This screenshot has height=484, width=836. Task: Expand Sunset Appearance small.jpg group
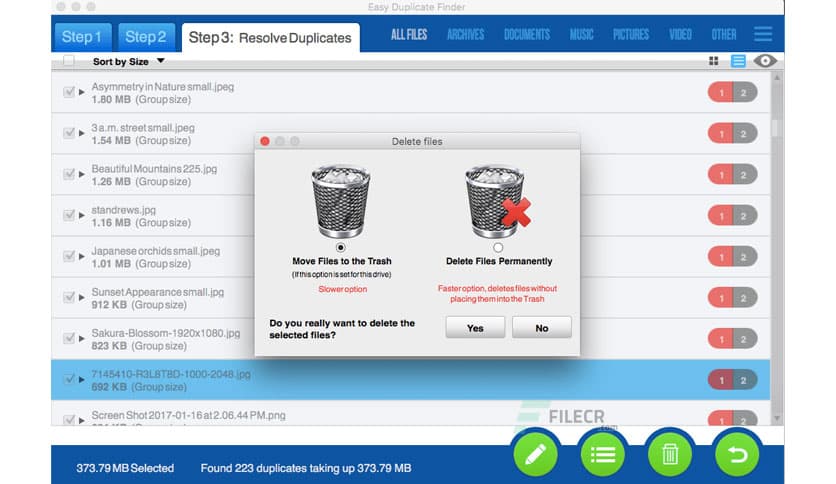pyautogui.click(x=82, y=297)
